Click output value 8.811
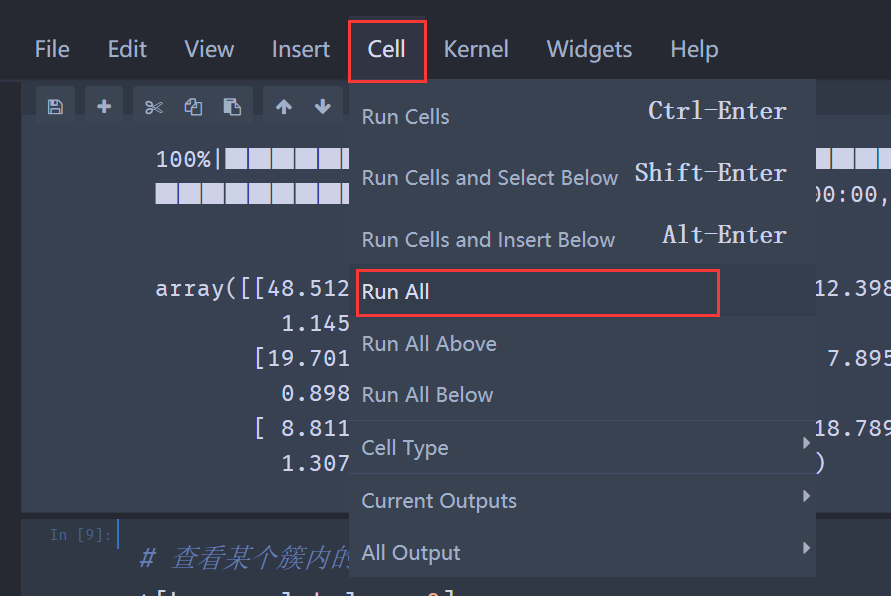 click(315, 428)
